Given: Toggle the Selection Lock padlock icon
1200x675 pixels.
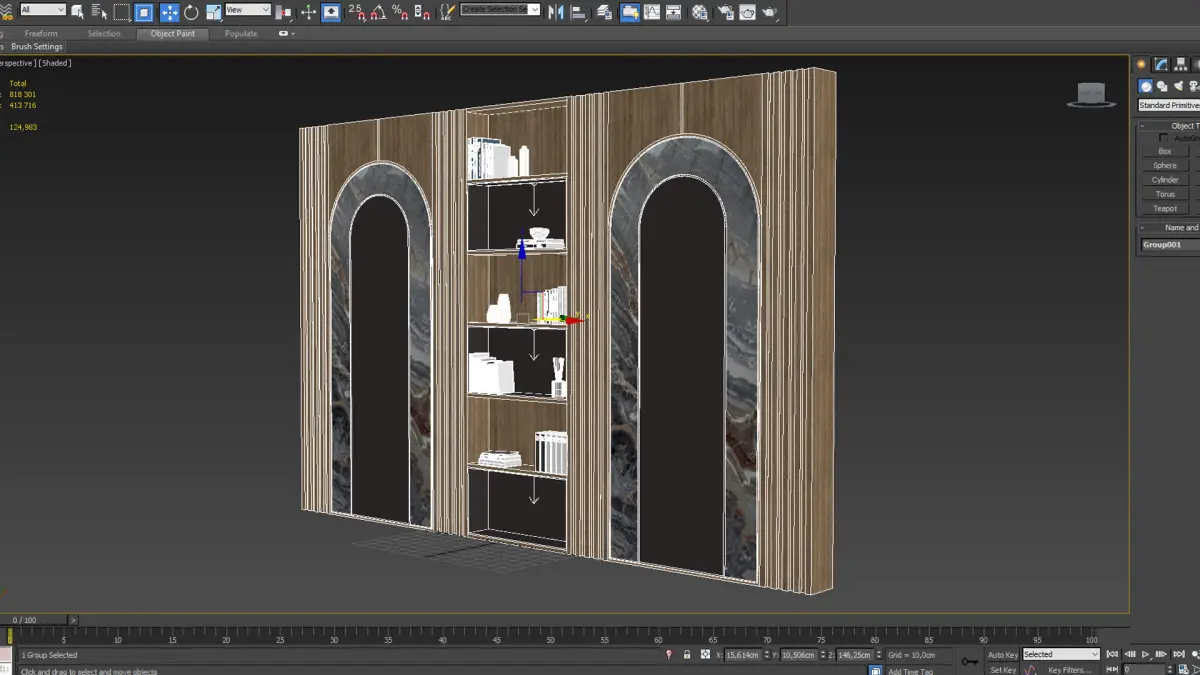Looking at the screenshot, I should click(687, 655).
